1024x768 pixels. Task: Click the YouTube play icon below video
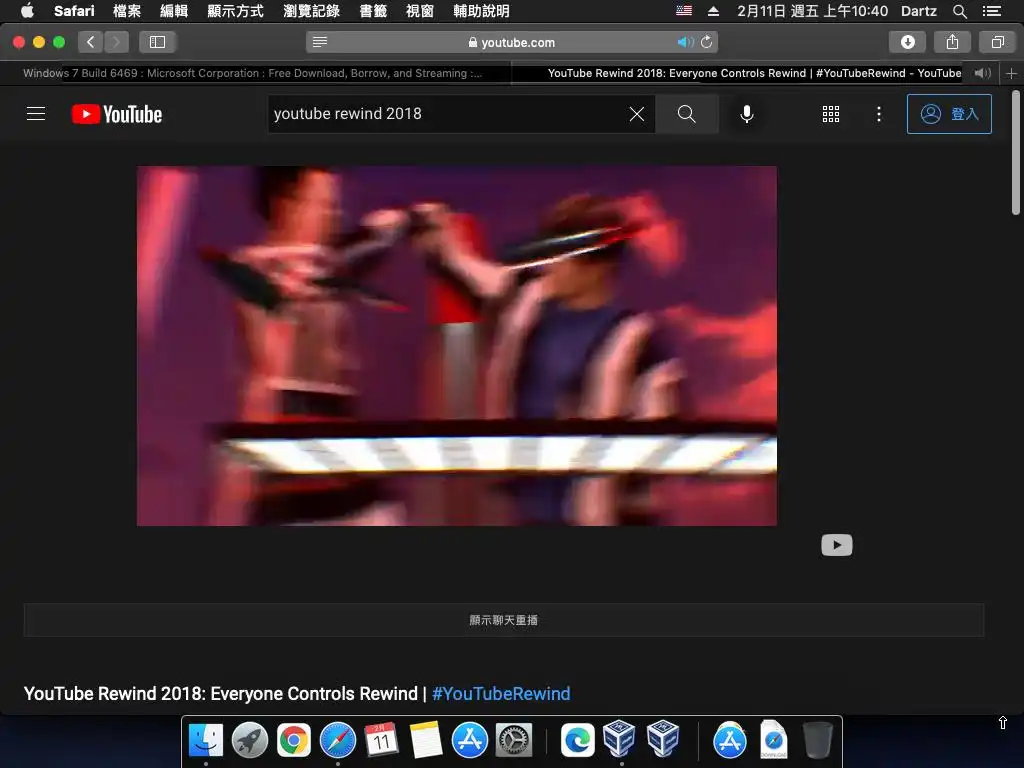[837, 545]
